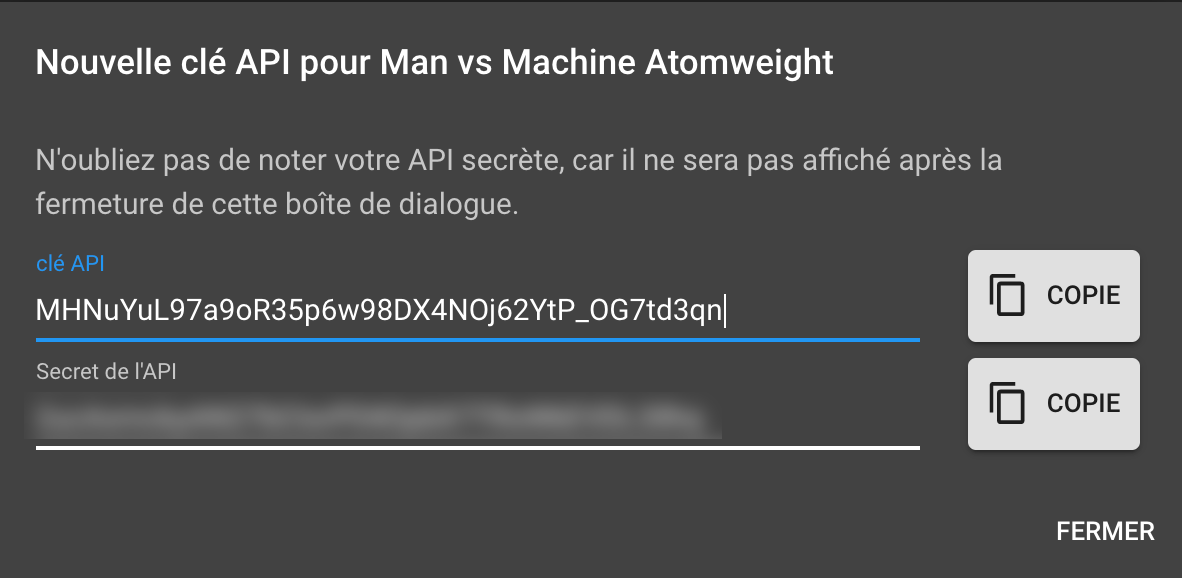Place the cursor at the end of the API key
Screen dimensions: 1182x578
724,310
